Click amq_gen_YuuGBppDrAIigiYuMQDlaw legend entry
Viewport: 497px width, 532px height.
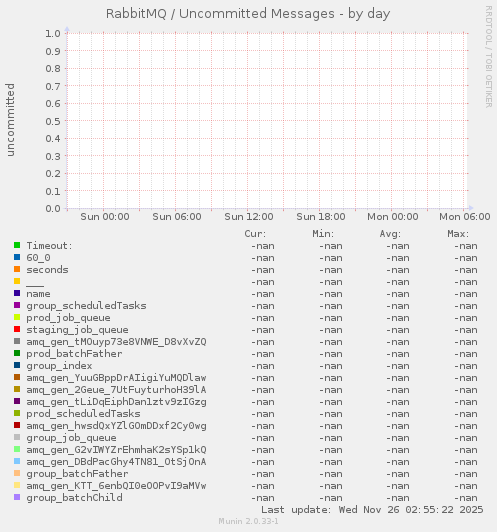point(116,378)
